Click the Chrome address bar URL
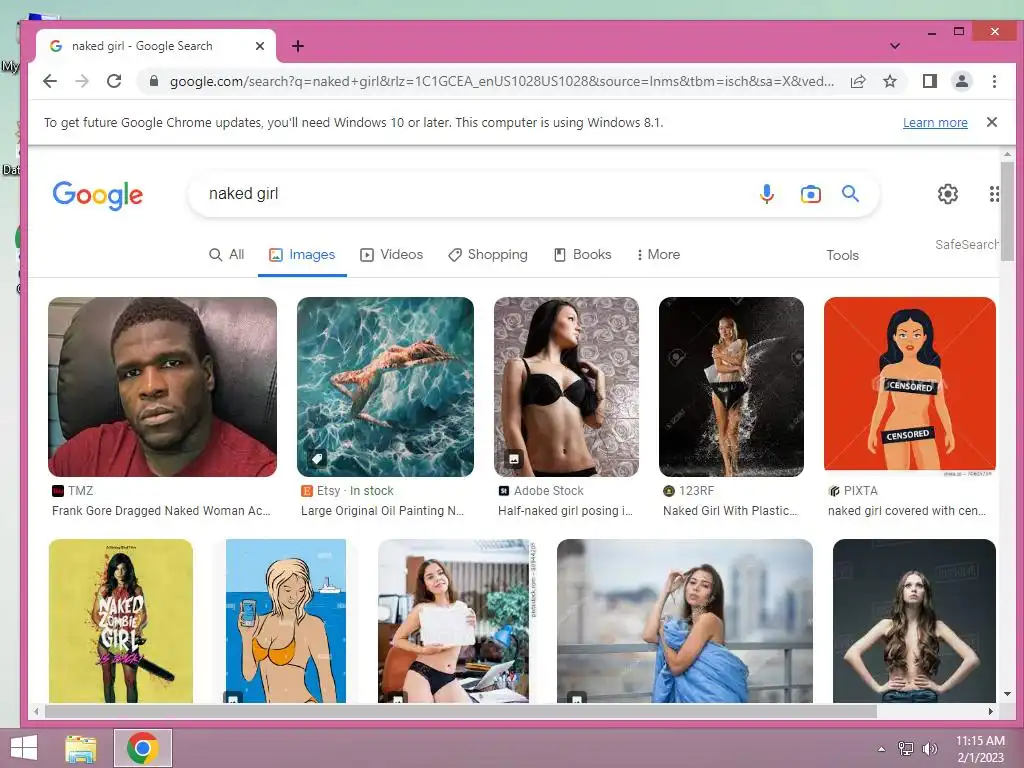Screen dimensions: 1024x768 [502, 81]
